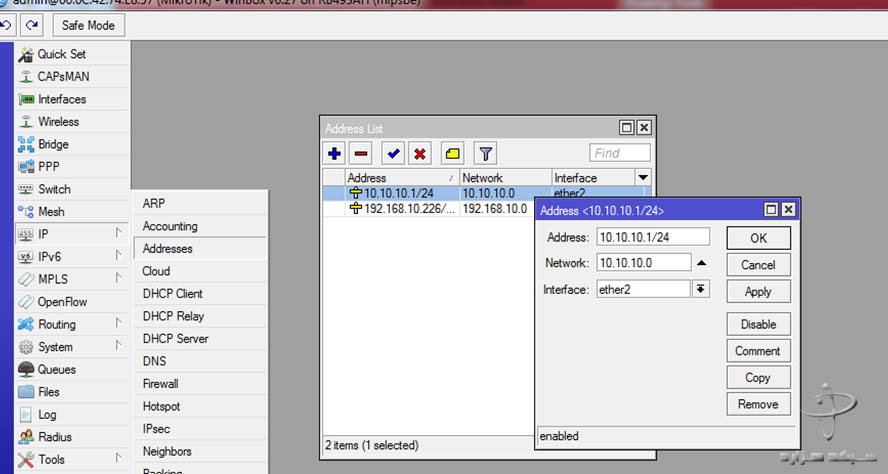
Task: Toggle Safe Mode button
Action: (88, 25)
